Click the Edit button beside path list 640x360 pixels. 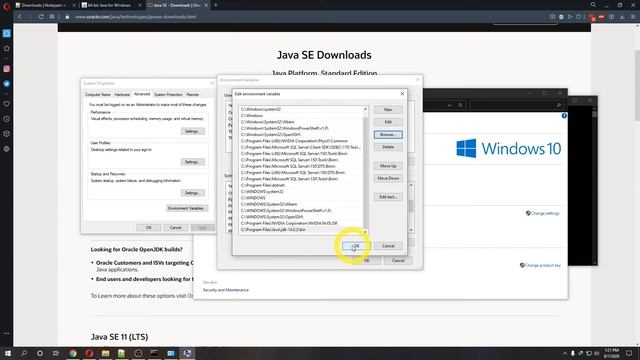click(x=388, y=122)
